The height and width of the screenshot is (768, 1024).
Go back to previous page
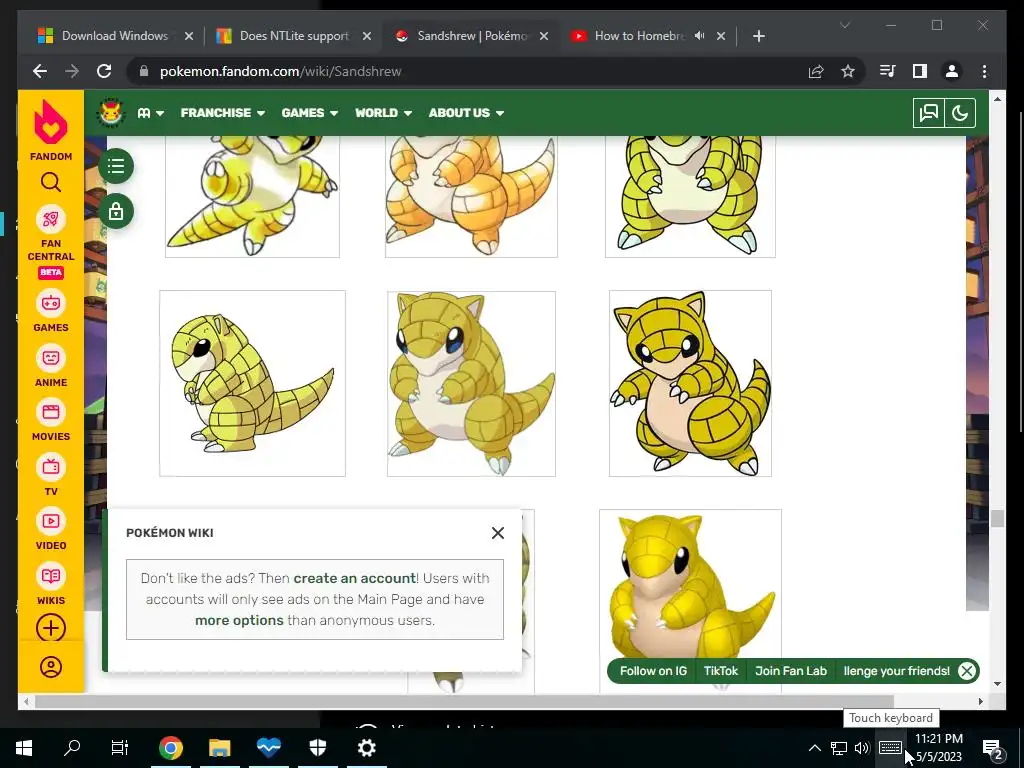pyautogui.click(x=40, y=71)
